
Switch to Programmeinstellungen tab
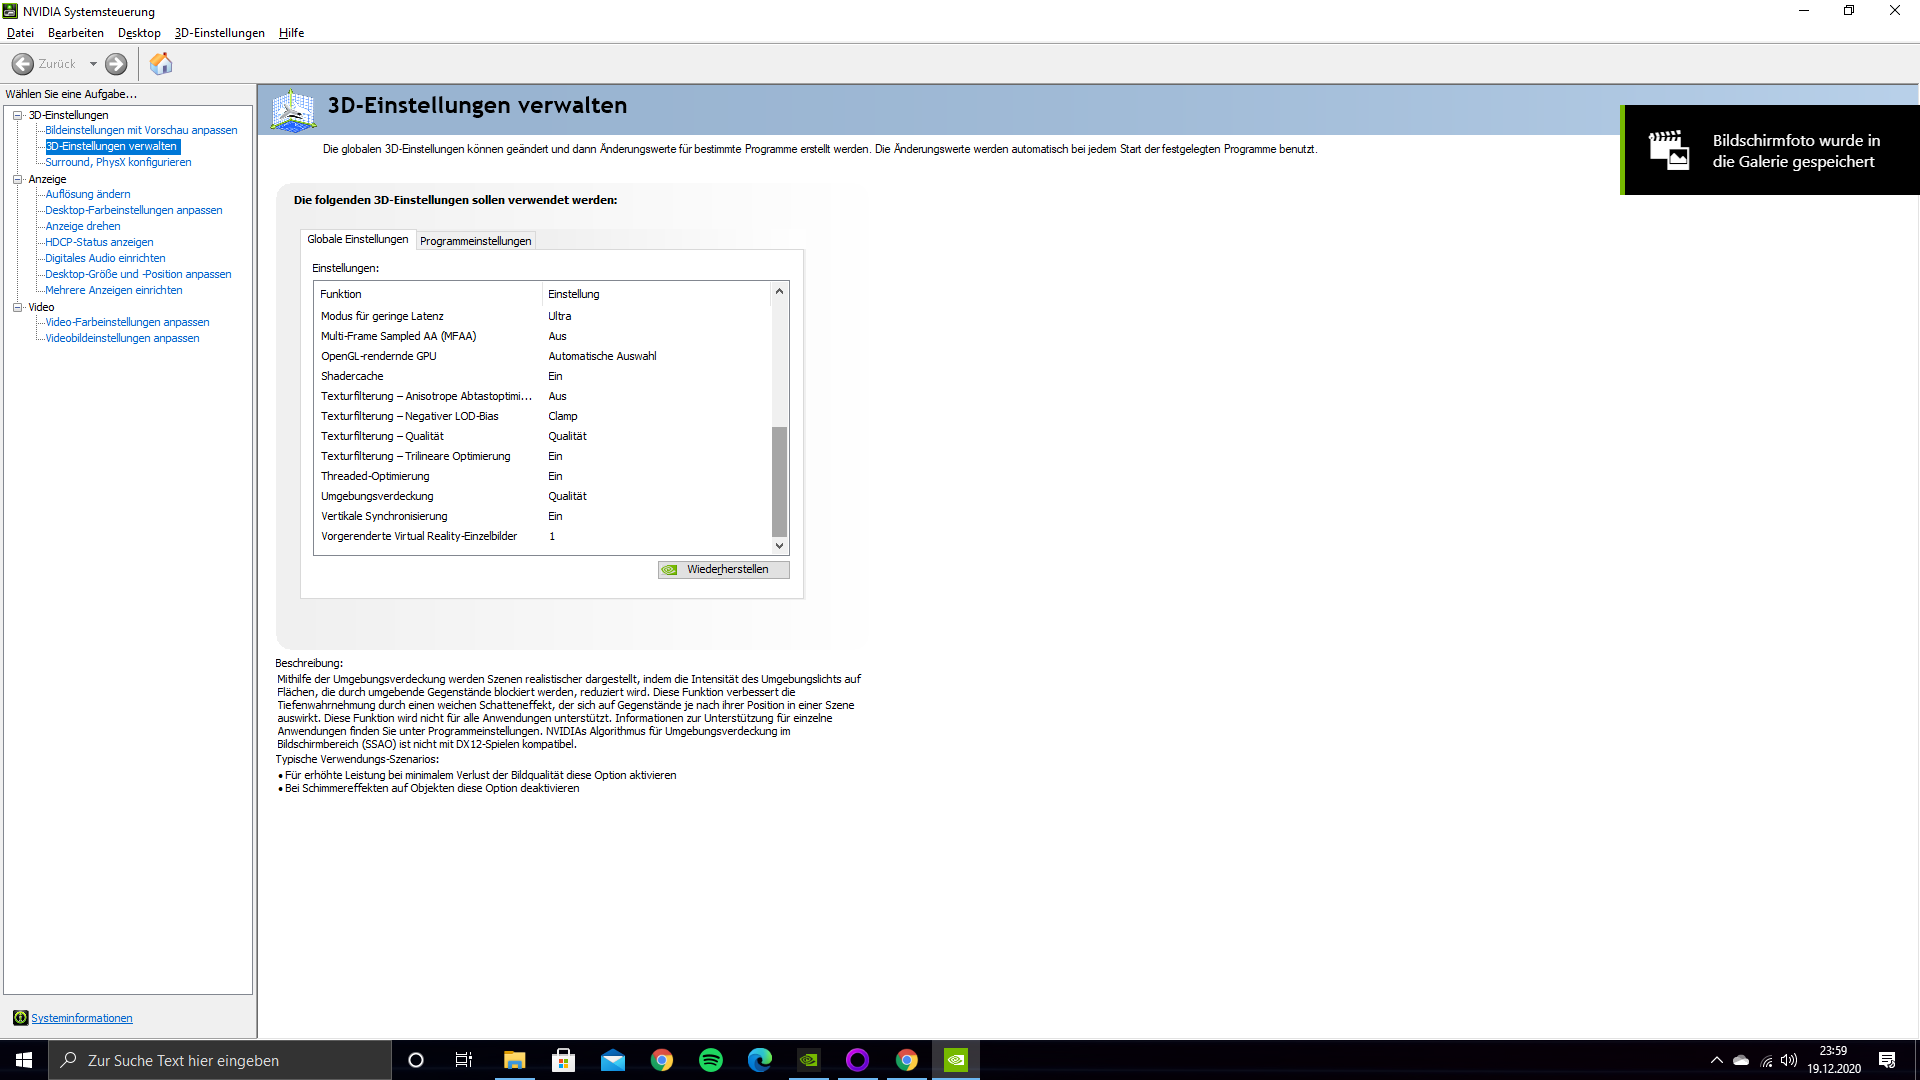point(475,241)
